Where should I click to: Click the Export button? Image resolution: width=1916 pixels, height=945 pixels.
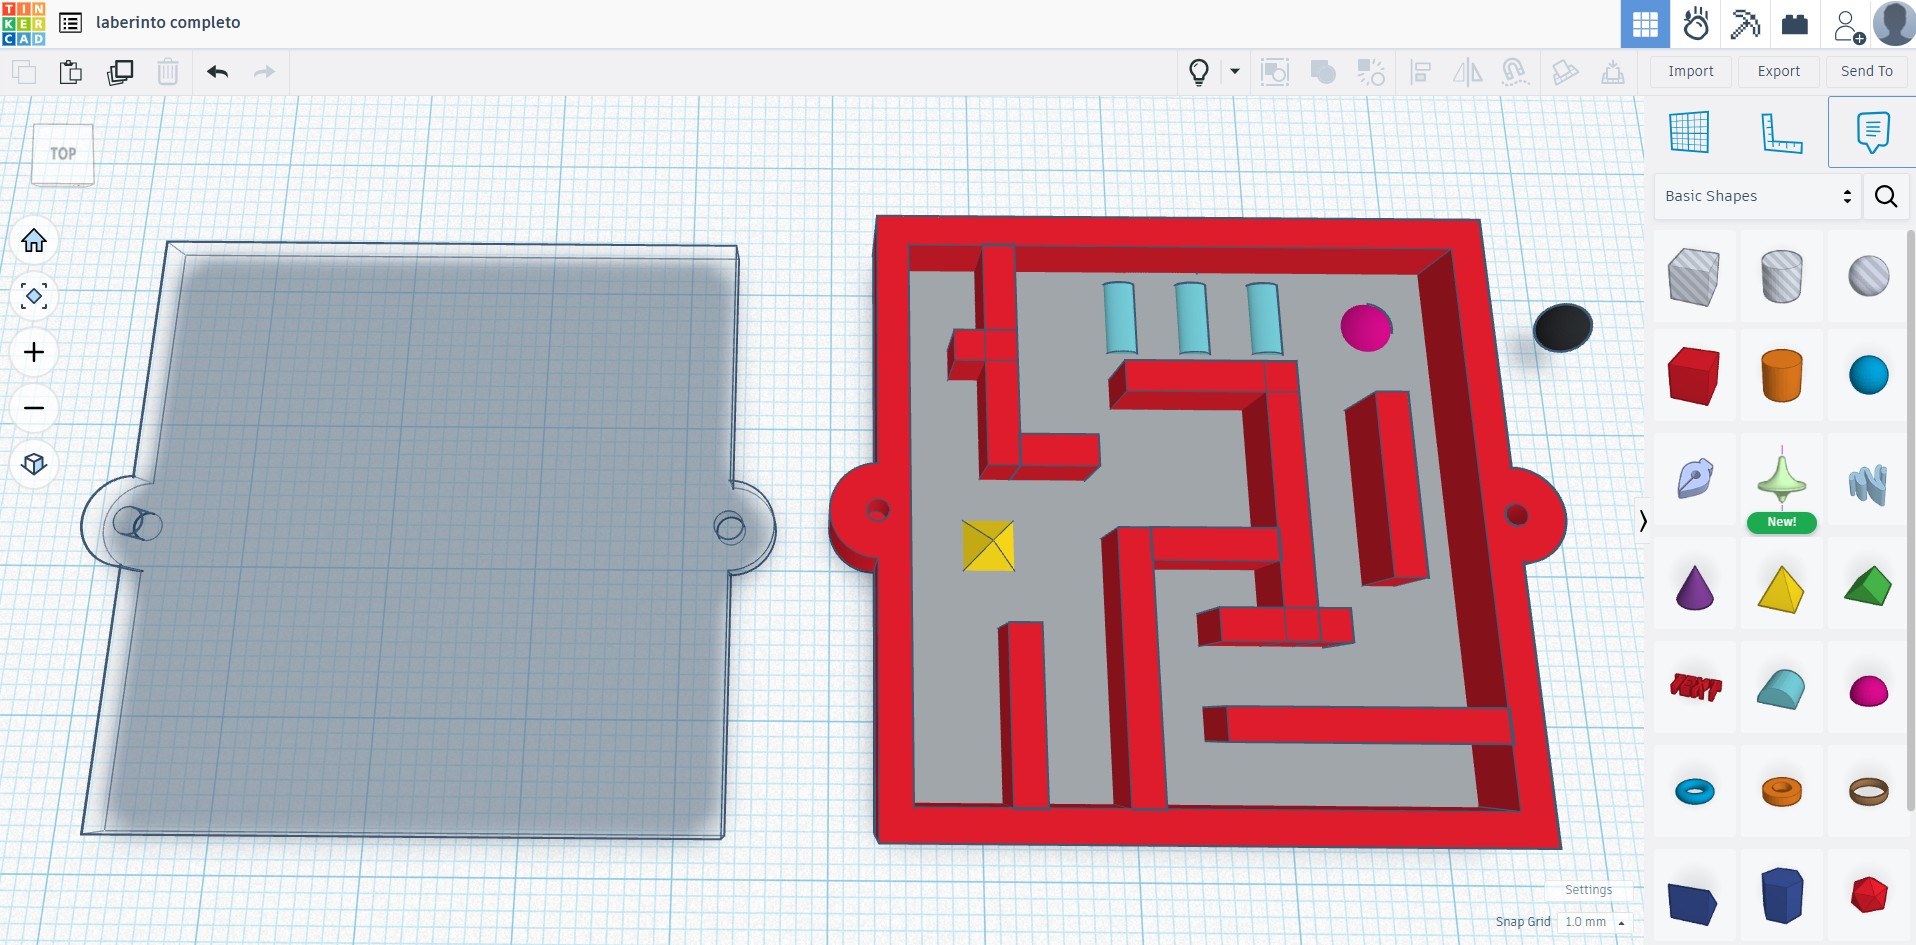[1778, 71]
